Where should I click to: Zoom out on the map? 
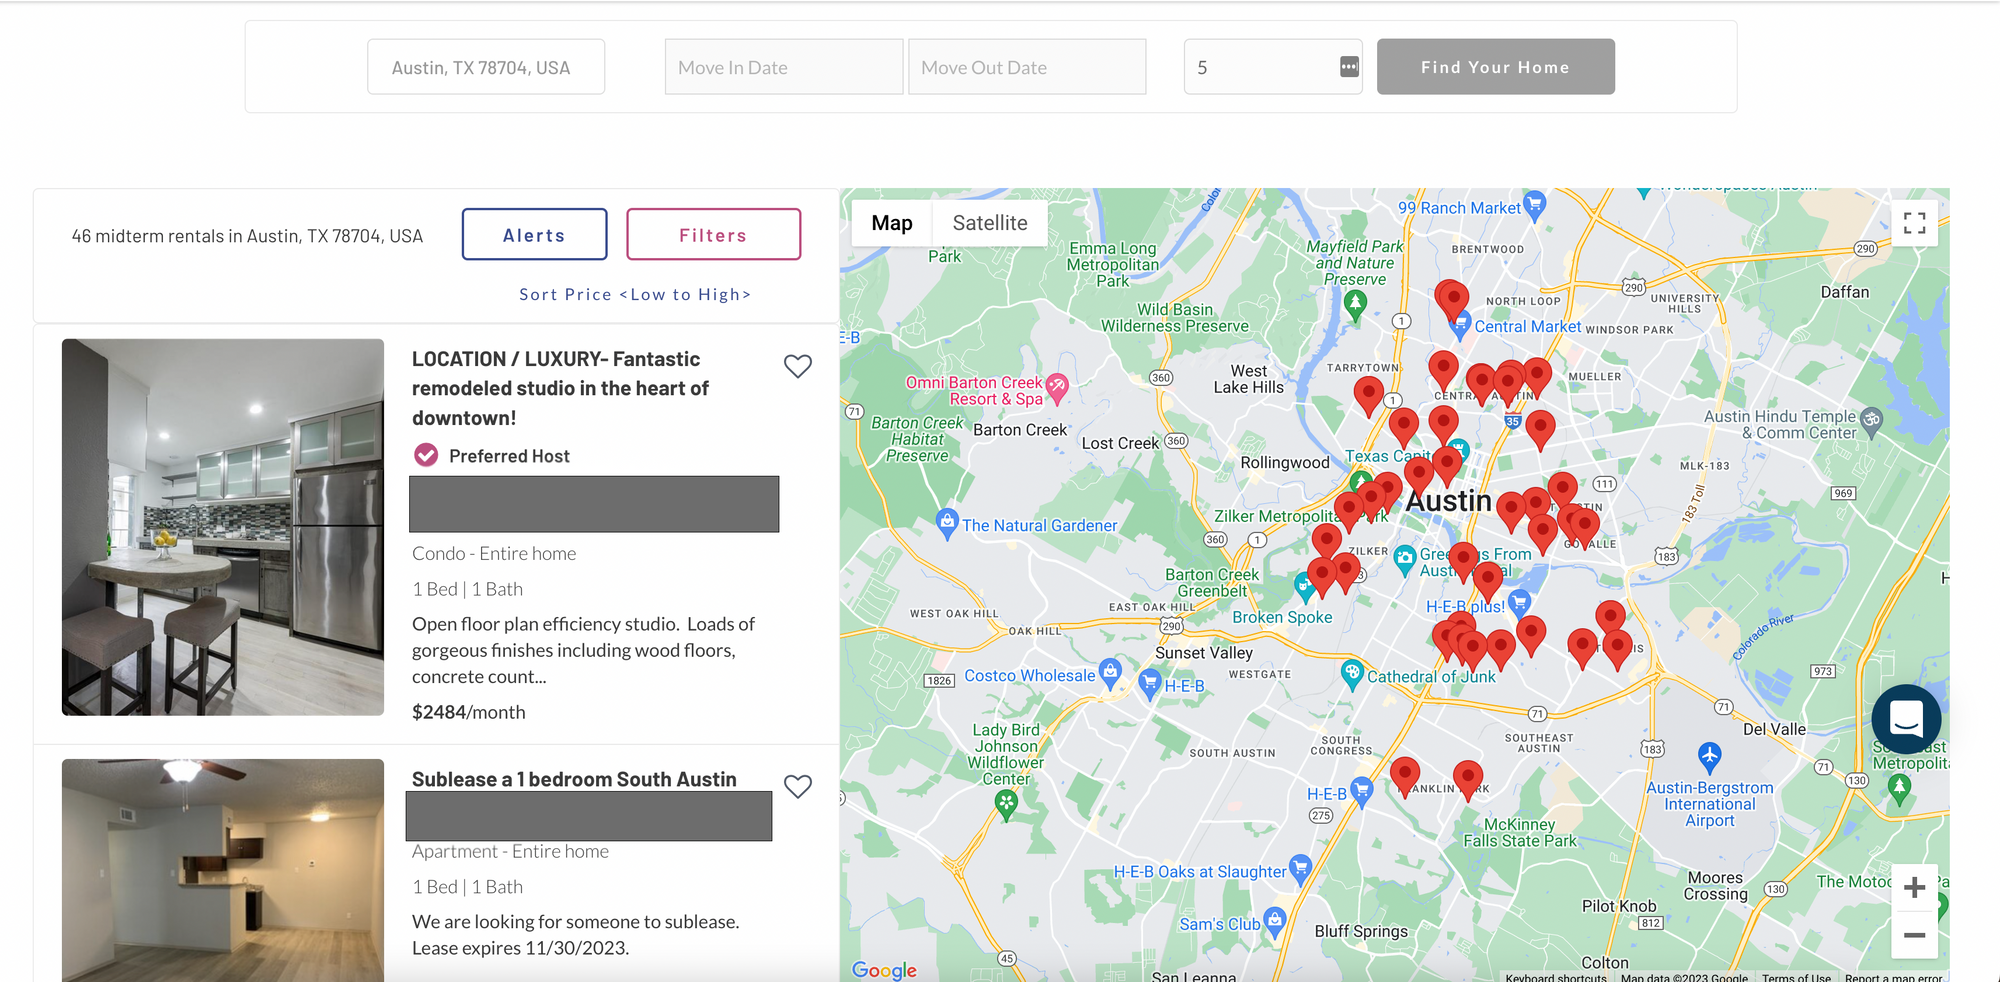1914,935
